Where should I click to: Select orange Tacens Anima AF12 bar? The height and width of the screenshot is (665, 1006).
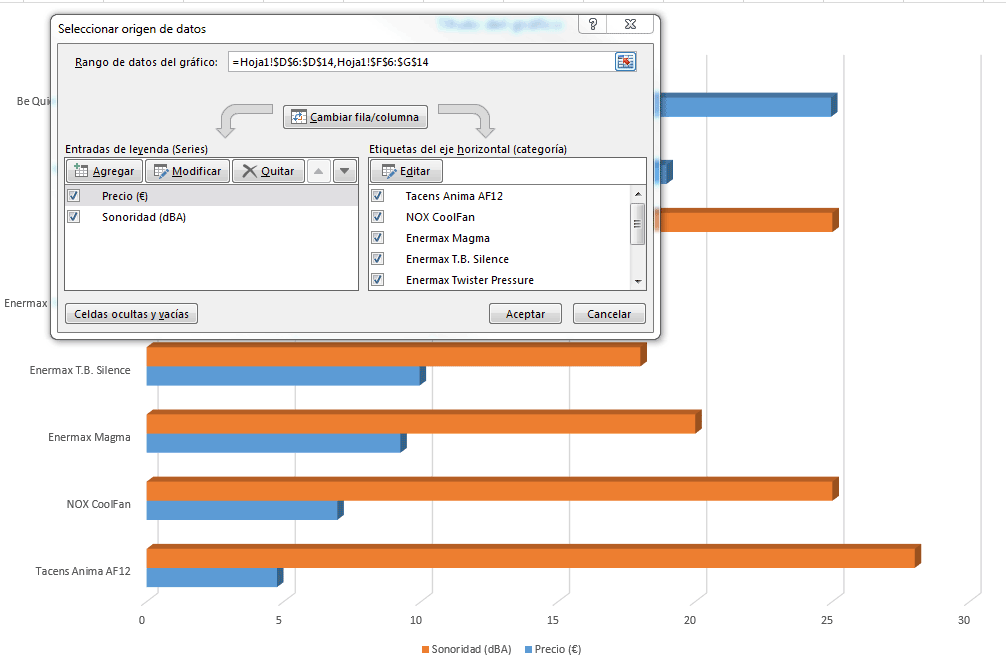click(533, 557)
